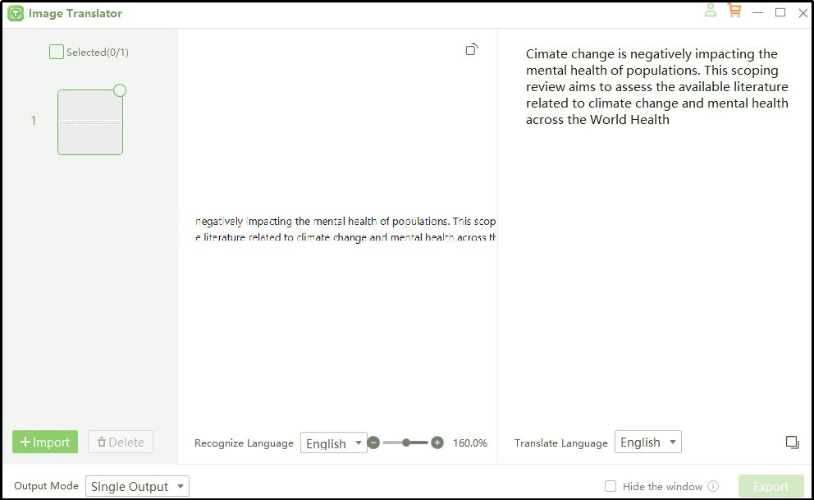Expand the Output Mode dropdown

[137, 487]
